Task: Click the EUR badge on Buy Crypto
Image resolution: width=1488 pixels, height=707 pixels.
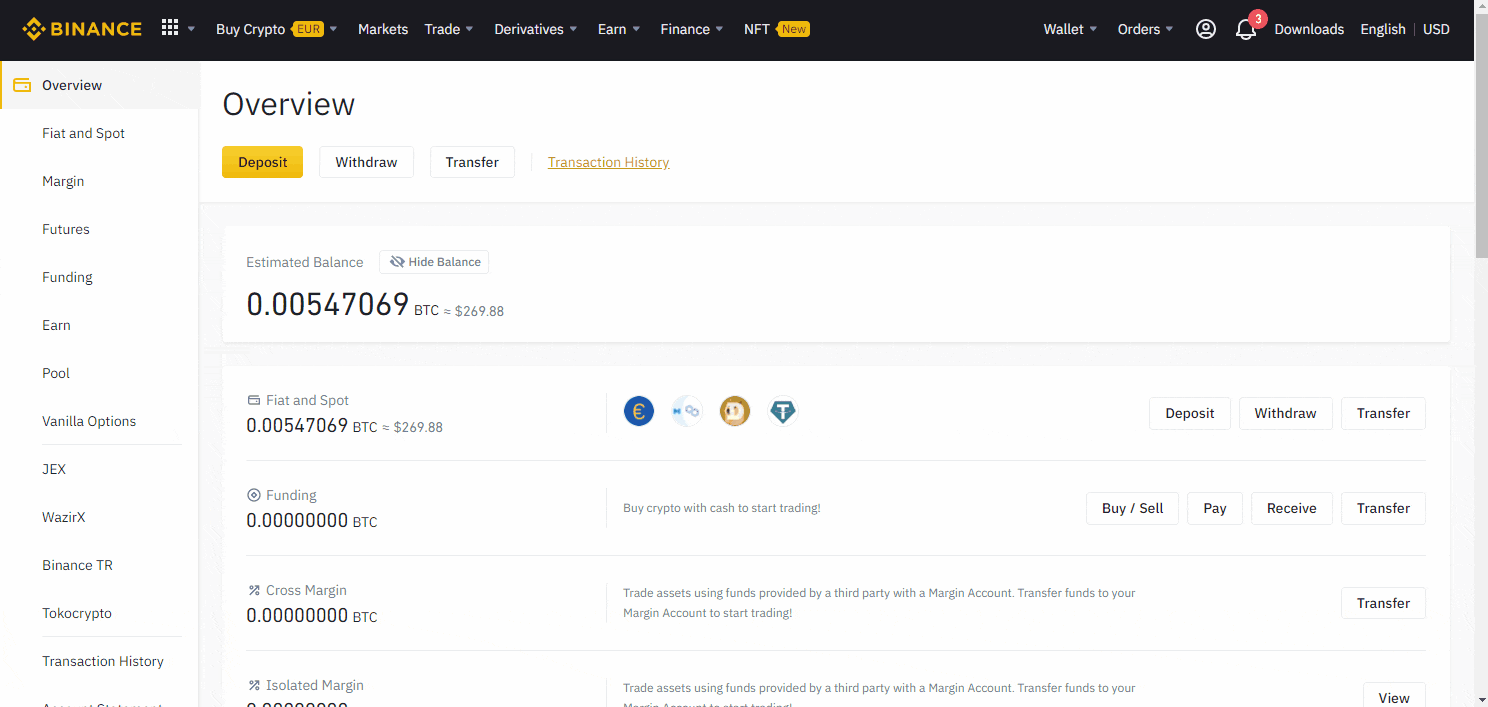Action: tap(308, 29)
